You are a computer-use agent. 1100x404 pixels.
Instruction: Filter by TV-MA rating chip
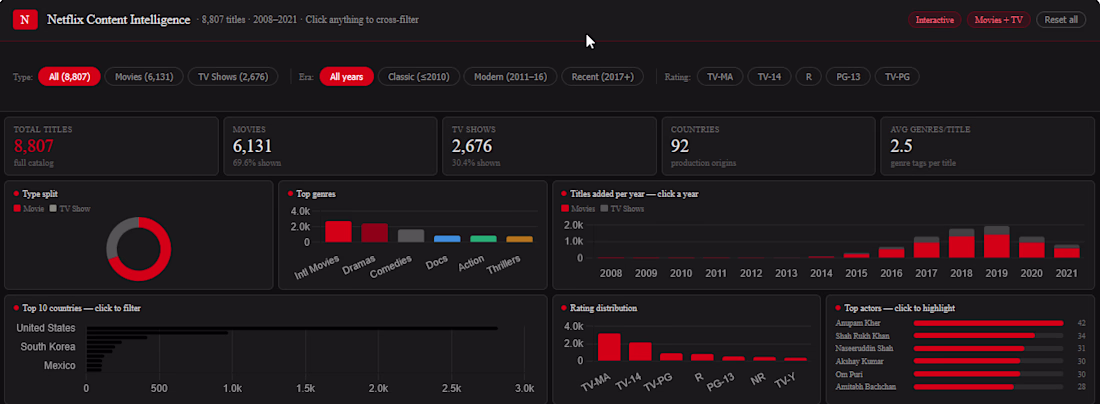tap(720, 76)
